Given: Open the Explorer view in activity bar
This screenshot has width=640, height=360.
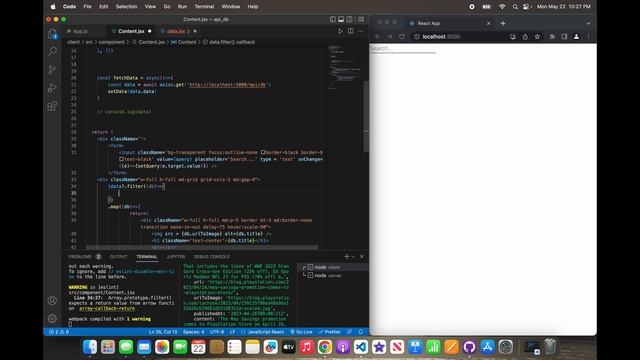Looking at the screenshot, I should click(x=52, y=34).
